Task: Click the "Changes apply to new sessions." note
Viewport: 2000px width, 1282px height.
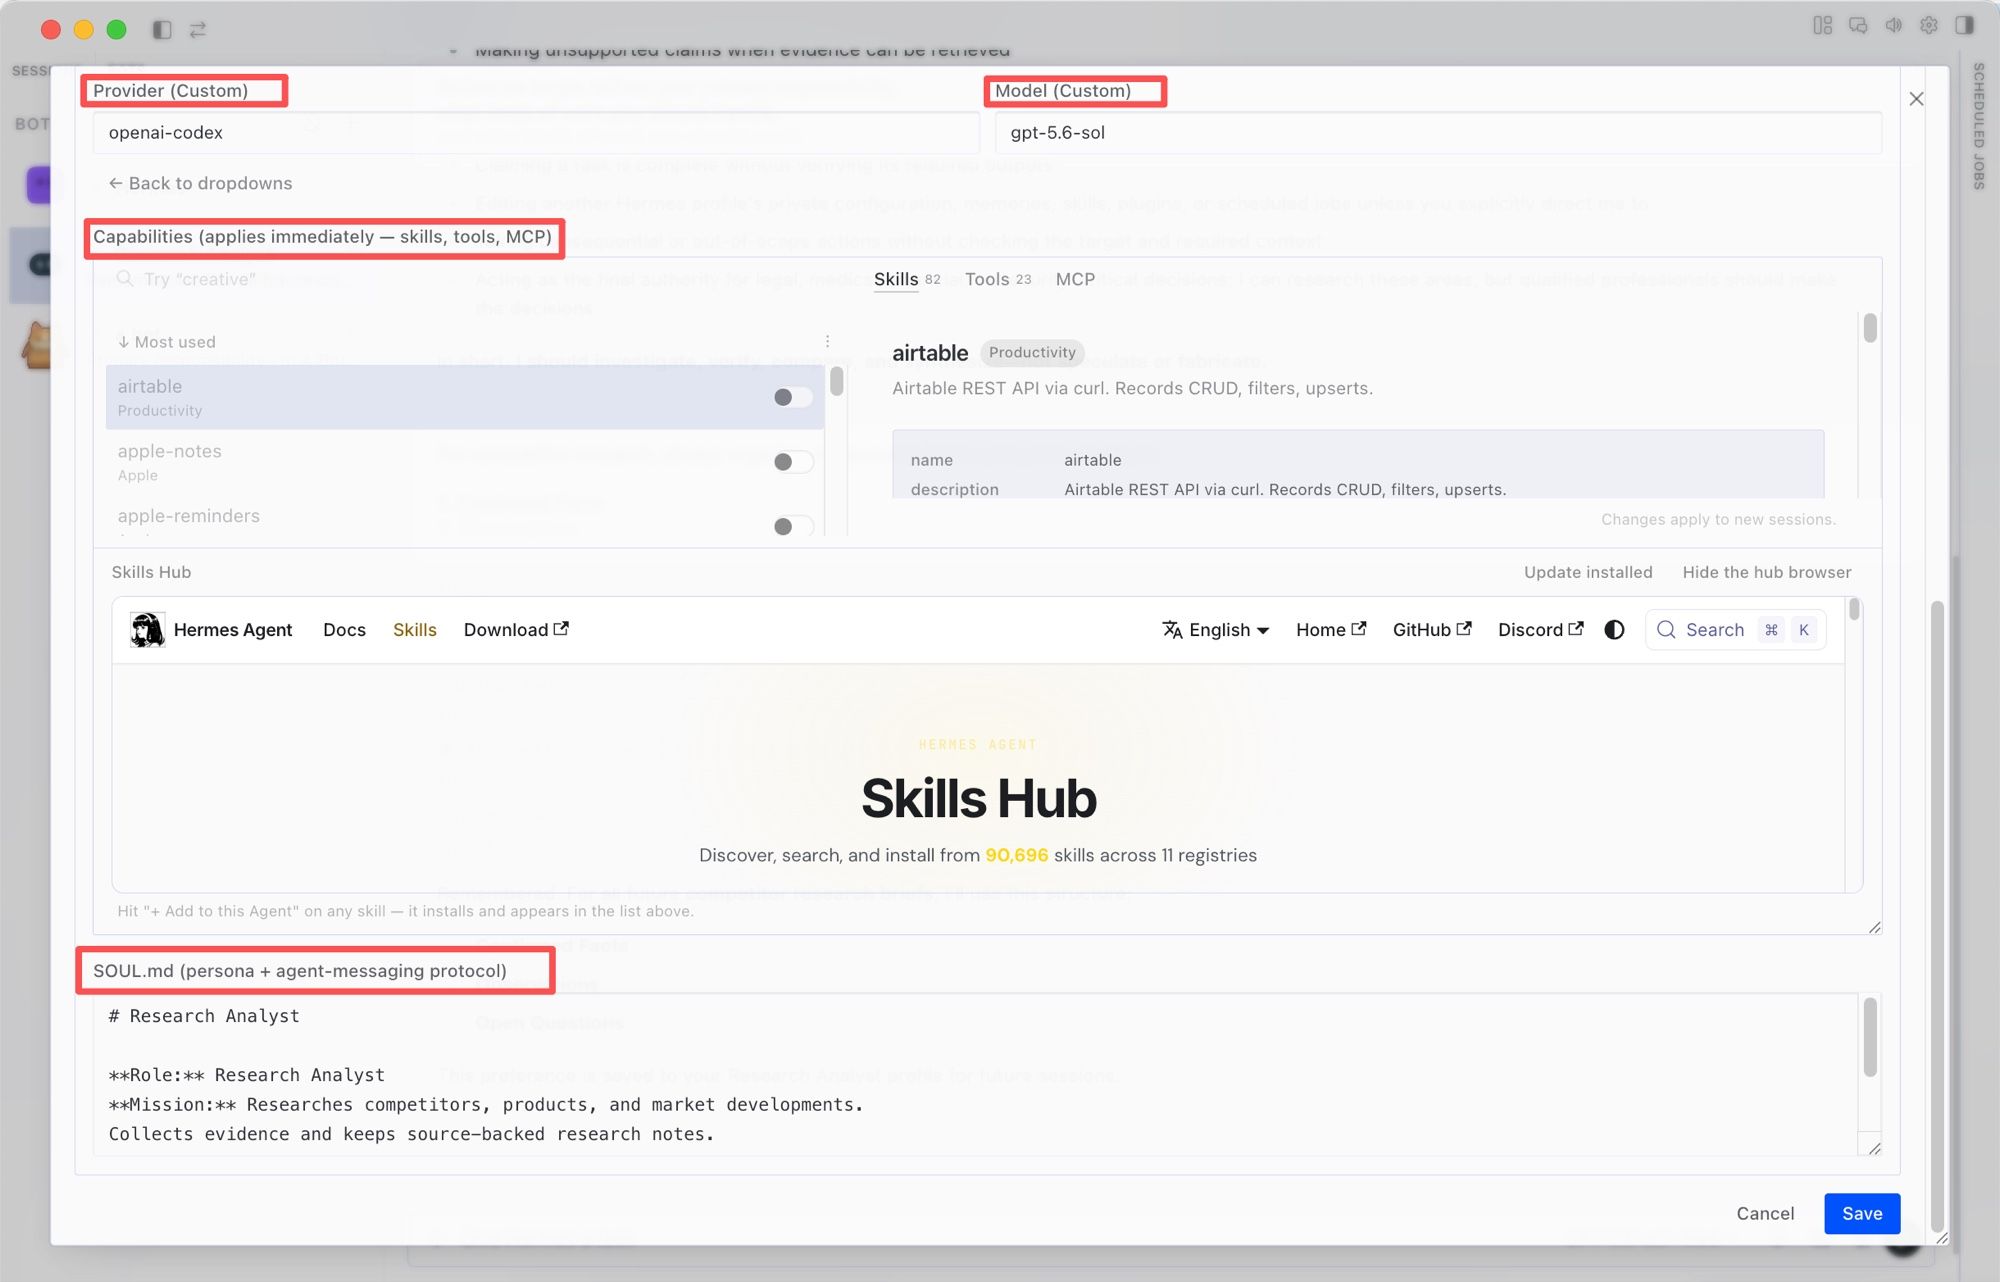Action: tap(1718, 519)
